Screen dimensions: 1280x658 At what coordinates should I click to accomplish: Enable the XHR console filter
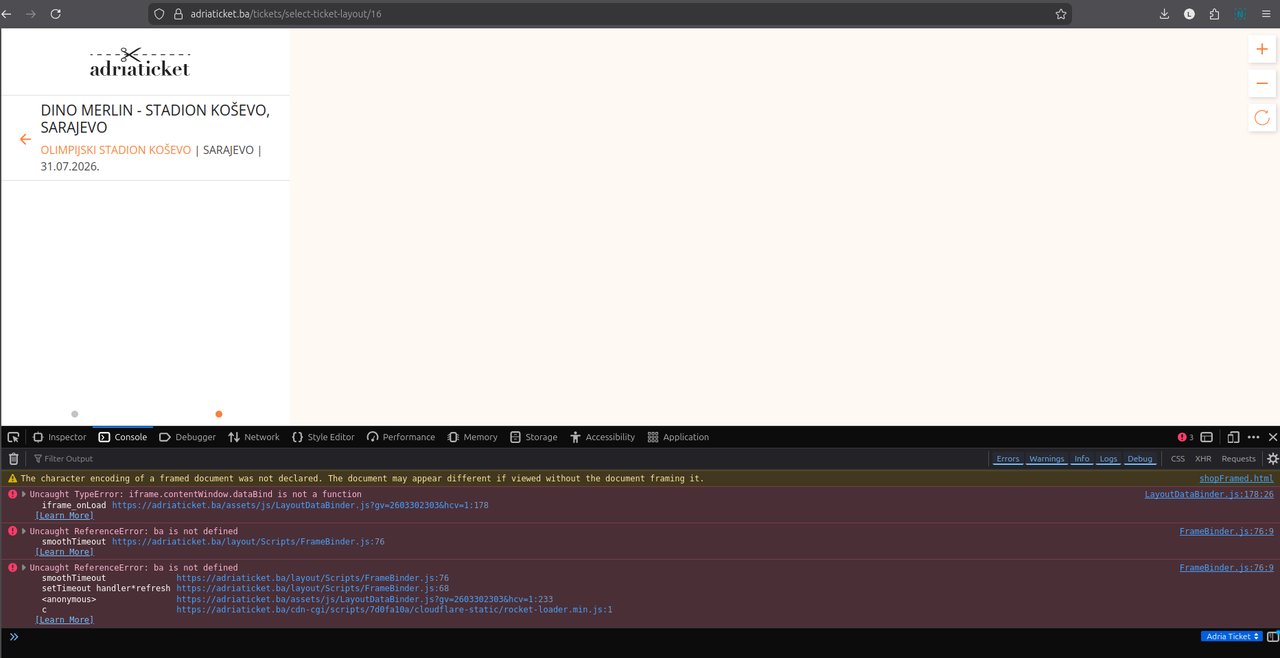[1203, 459]
